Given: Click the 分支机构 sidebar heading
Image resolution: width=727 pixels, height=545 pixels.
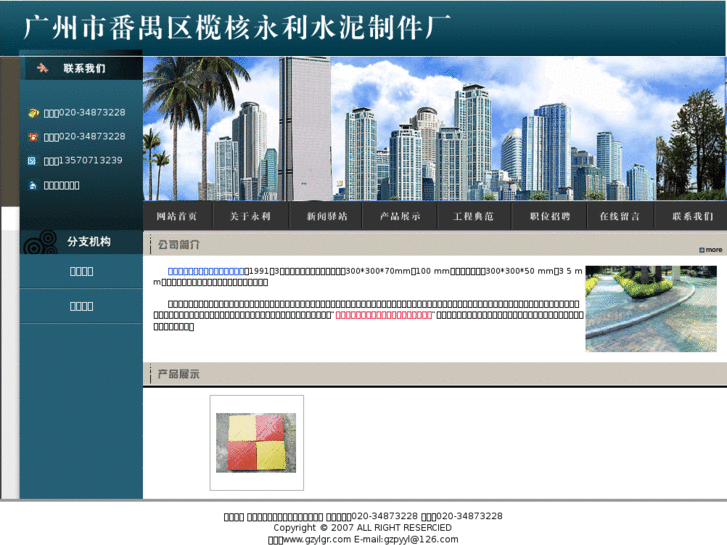Looking at the screenshot, I should tap(89, 242).
